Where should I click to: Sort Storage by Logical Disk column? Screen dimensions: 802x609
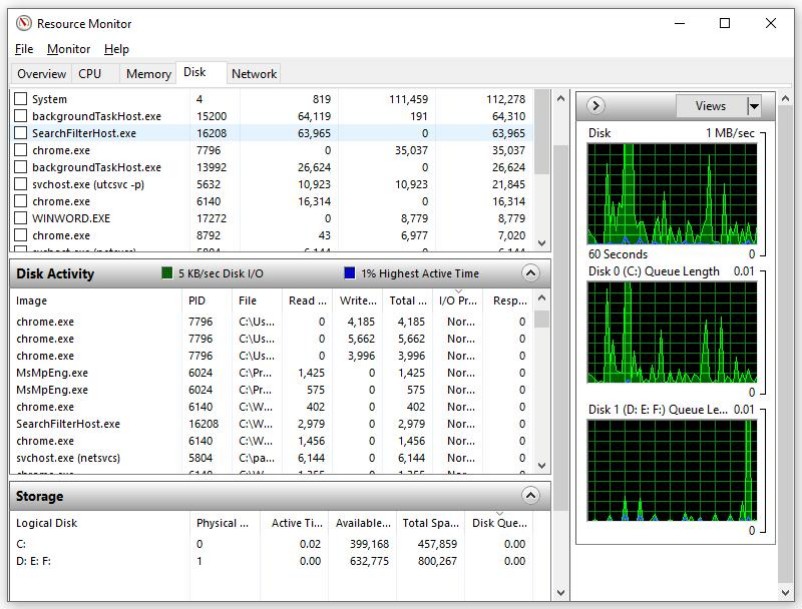(100, 523)
